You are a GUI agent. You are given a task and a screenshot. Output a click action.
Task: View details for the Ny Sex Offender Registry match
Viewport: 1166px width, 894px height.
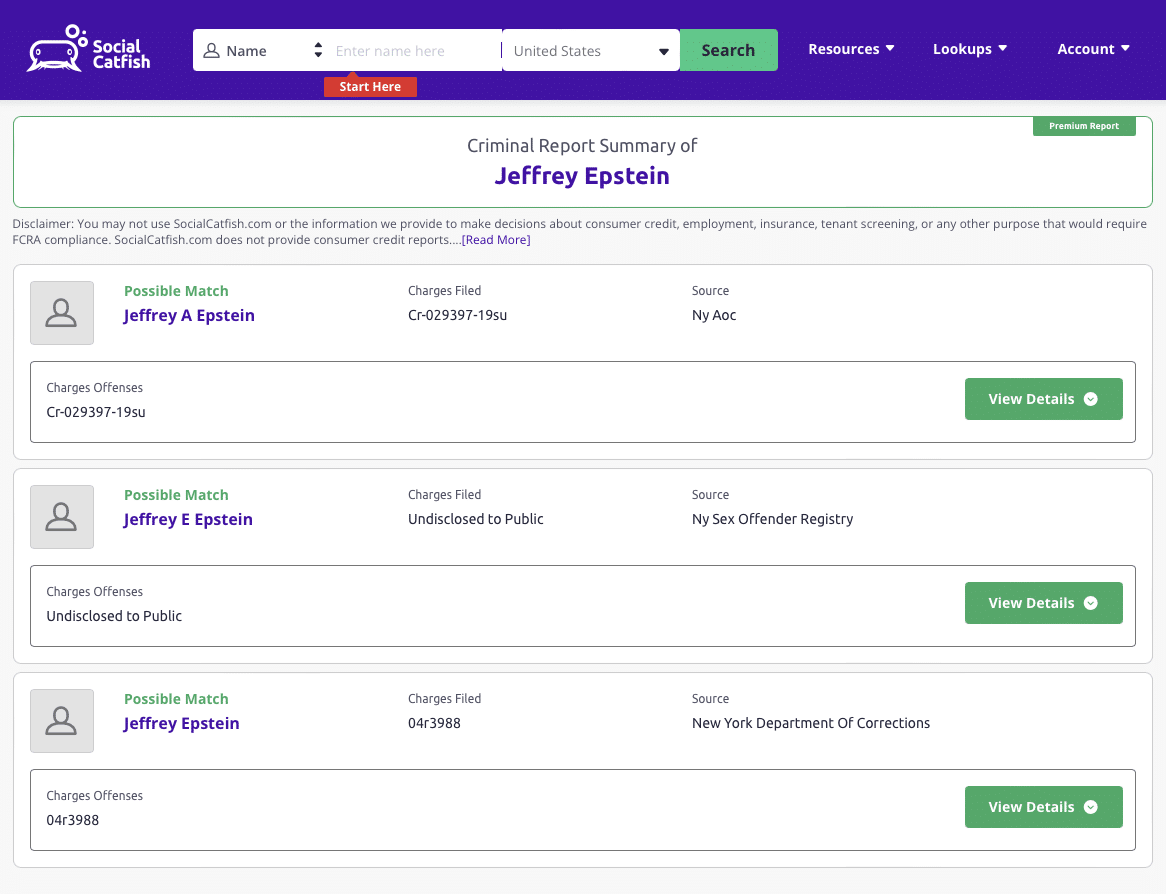1043,603
